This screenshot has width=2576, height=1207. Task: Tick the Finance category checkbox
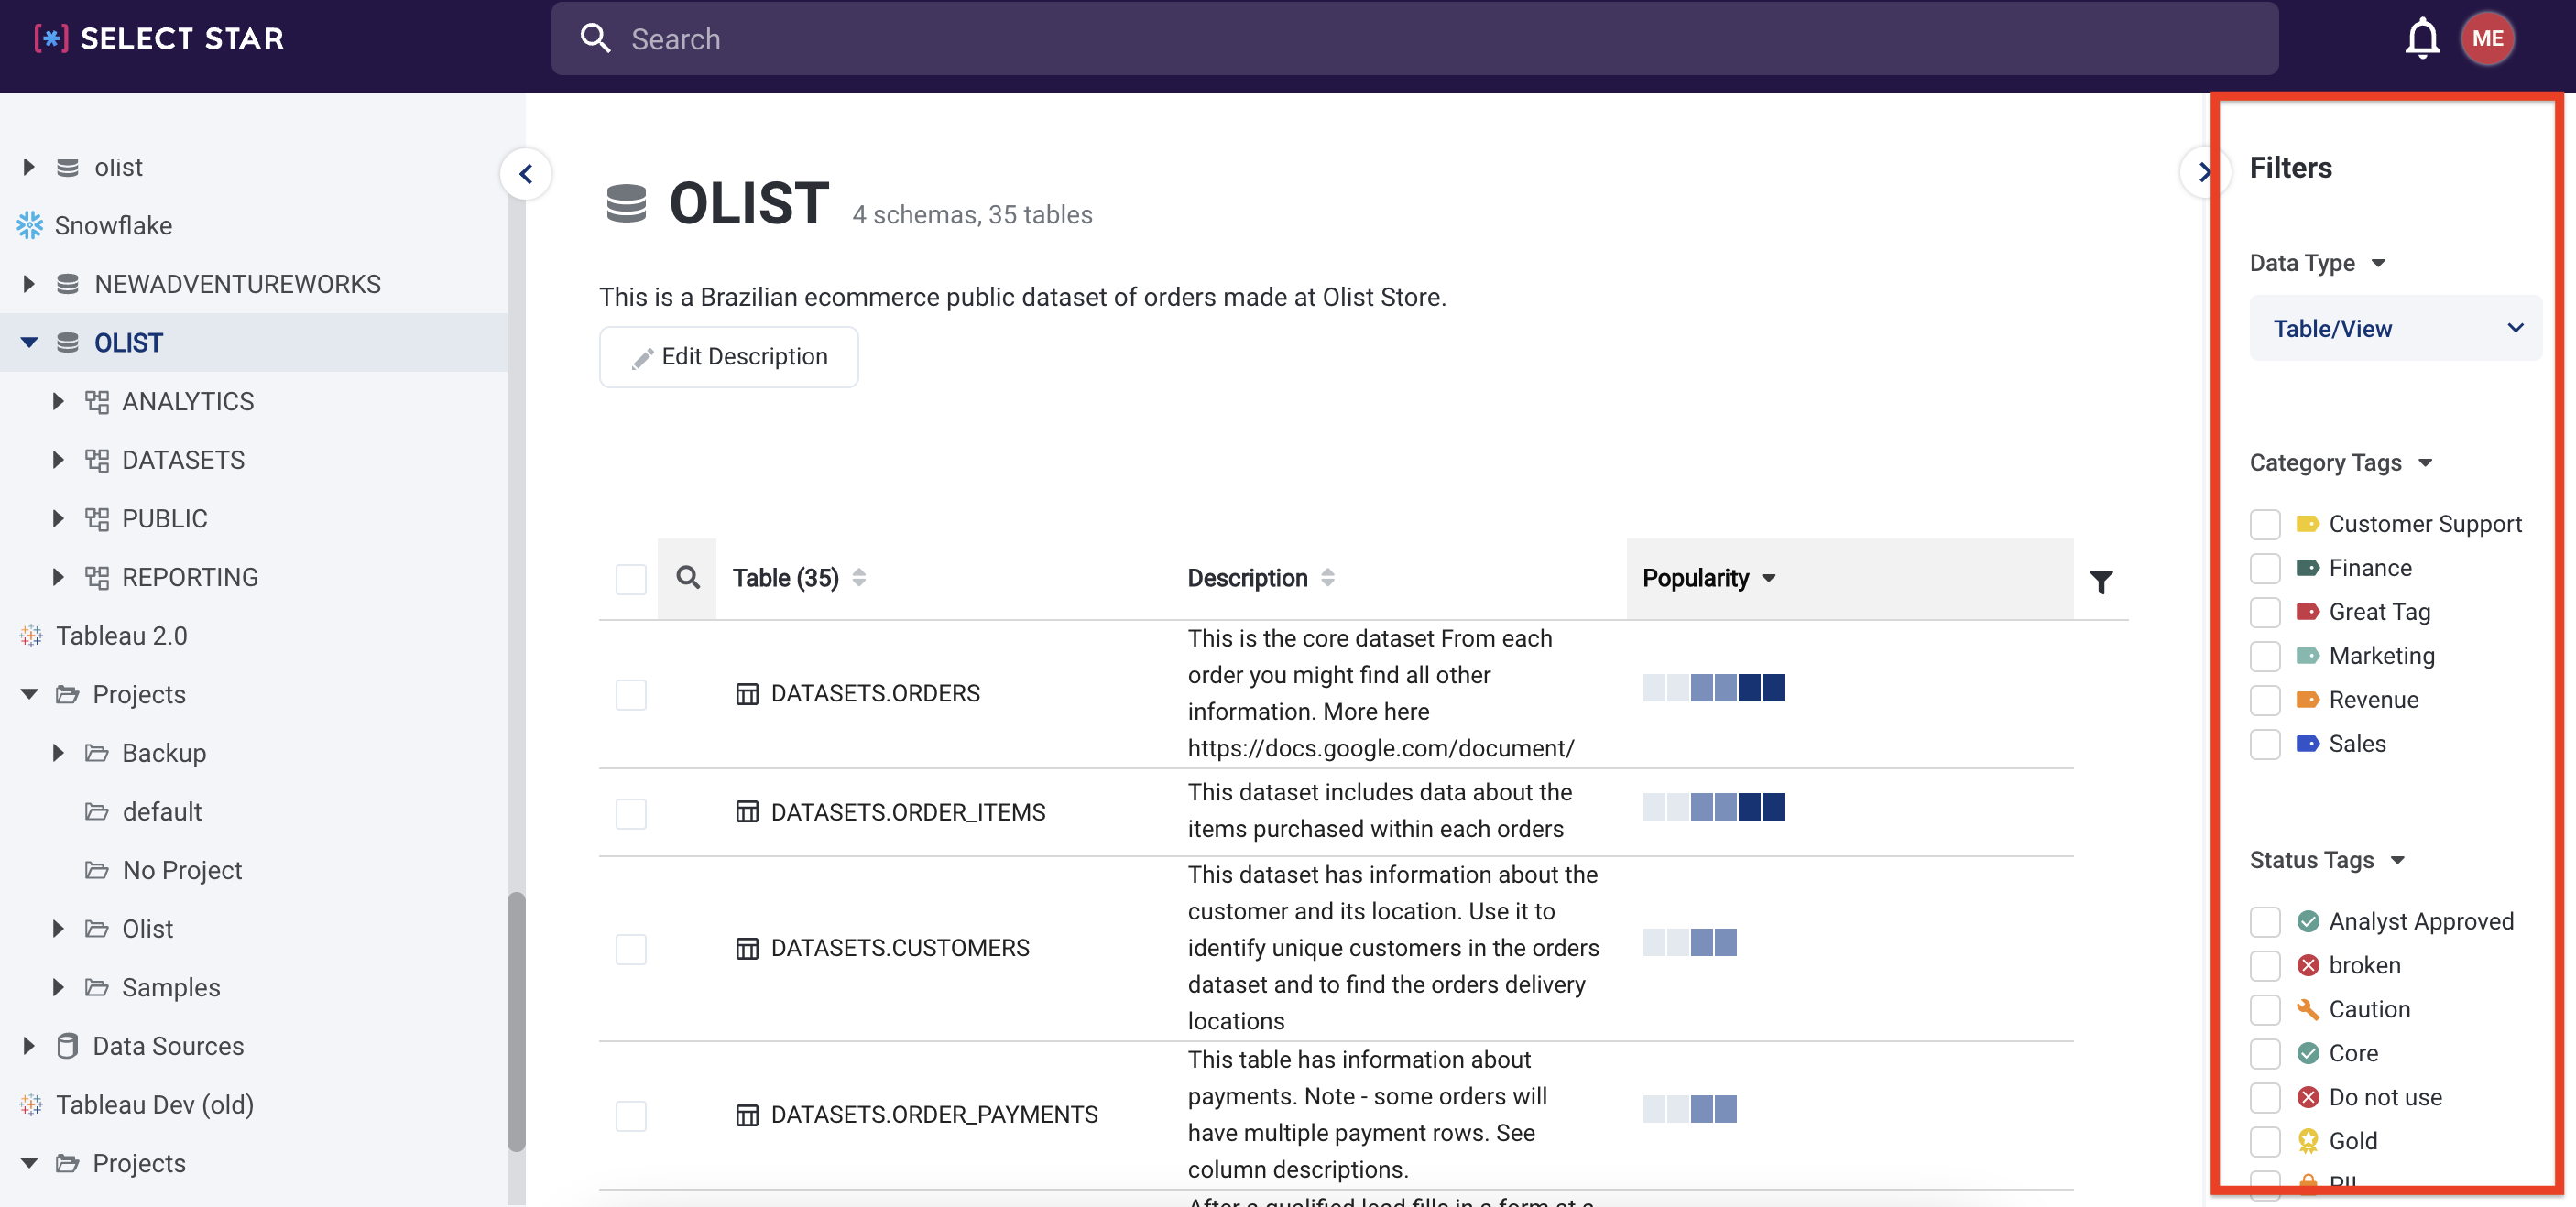[x=2264, y=568]
